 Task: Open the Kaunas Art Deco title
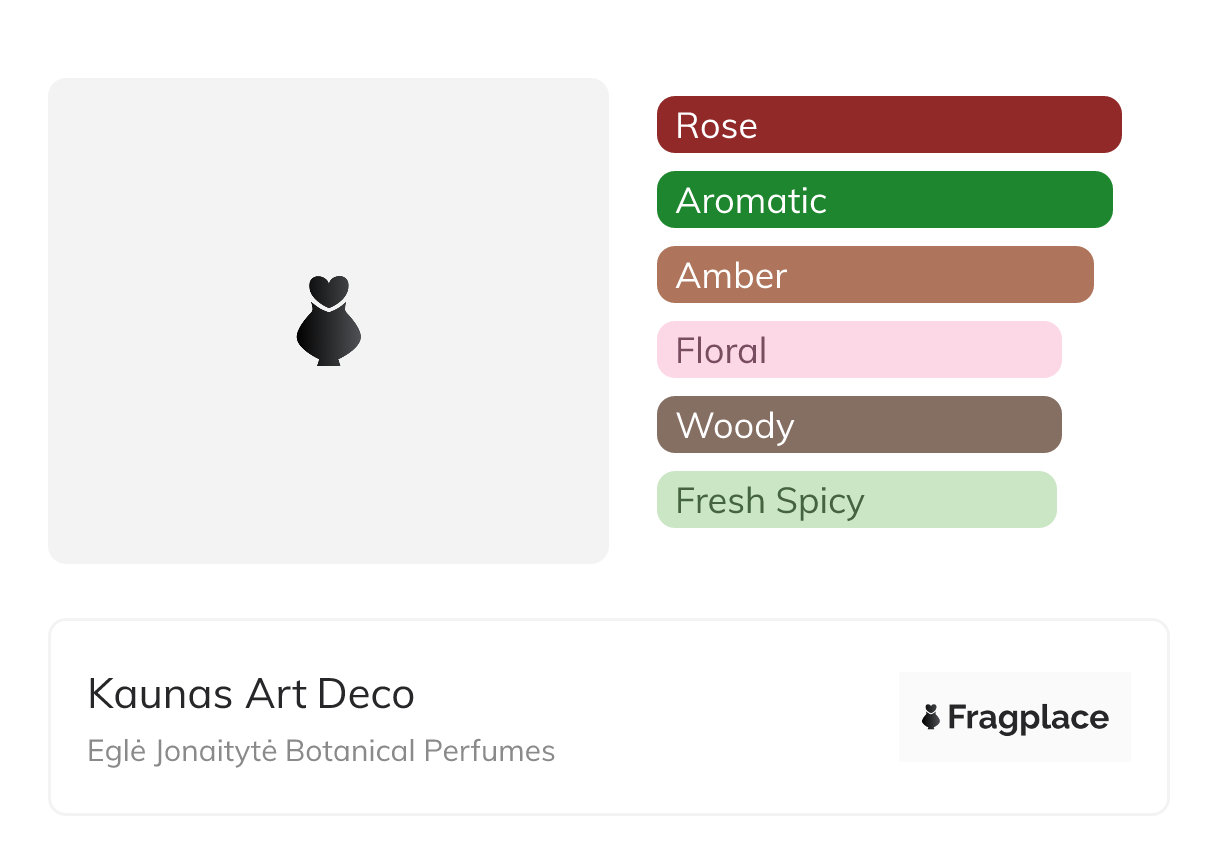point(251,694)
